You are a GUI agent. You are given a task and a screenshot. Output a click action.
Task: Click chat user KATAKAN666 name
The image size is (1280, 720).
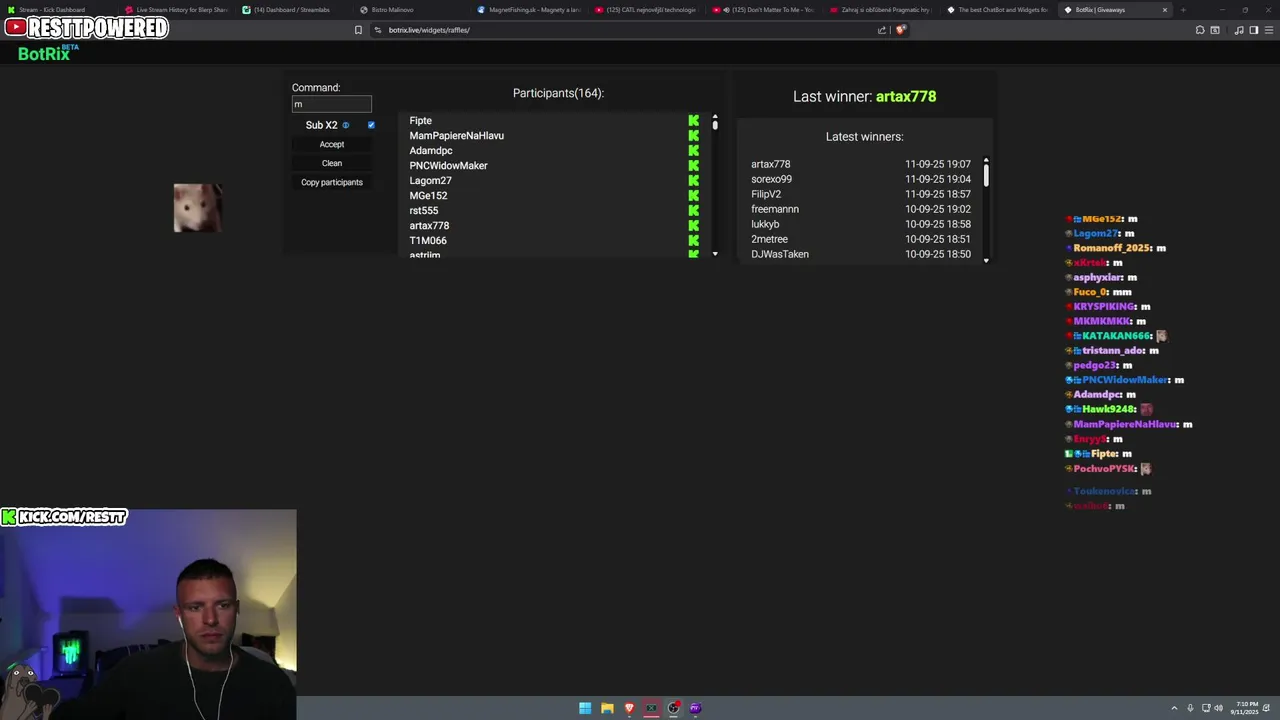tap(1116, 336)
